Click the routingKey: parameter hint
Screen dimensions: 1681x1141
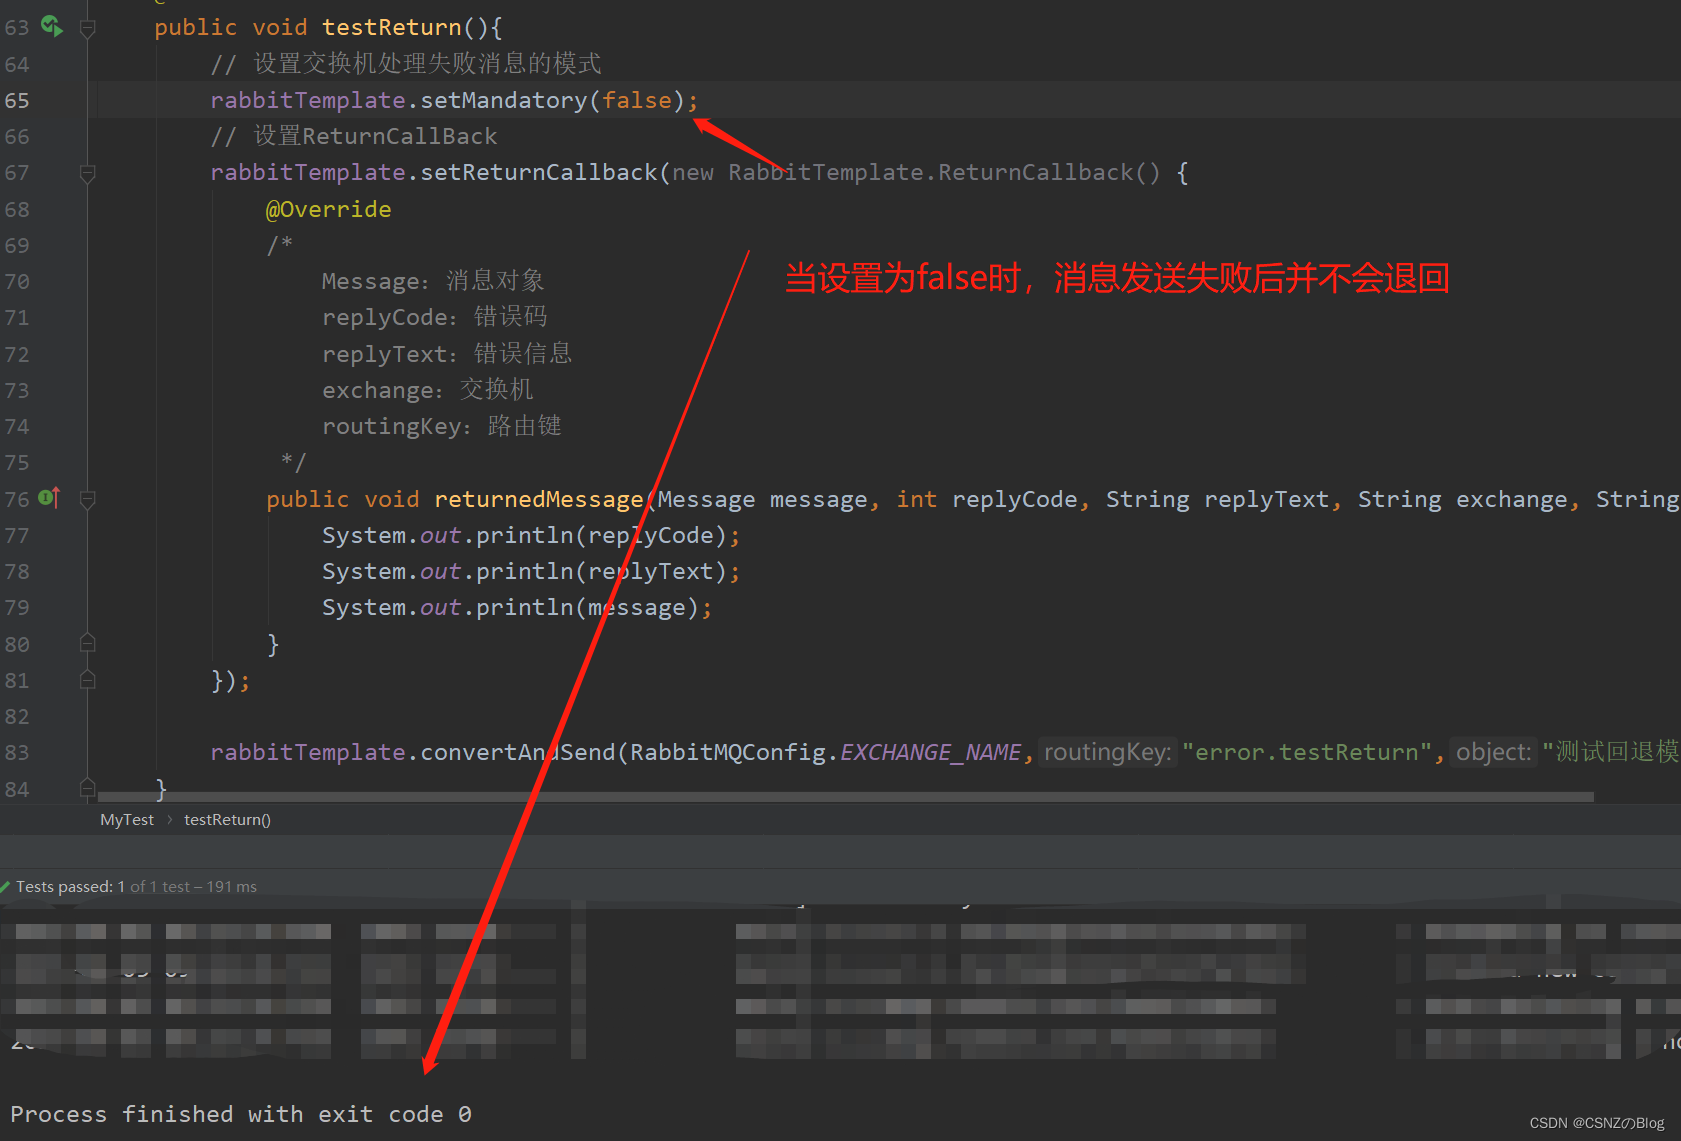[x=1108, y=752]
